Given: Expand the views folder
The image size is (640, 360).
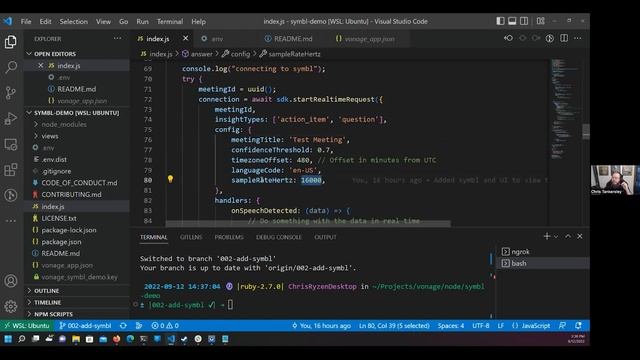Looking at the screenshot, I should [77, 136].
